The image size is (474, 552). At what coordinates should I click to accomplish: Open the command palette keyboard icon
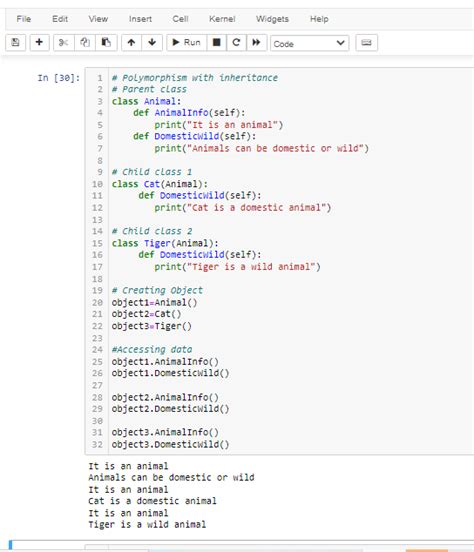(x=366, y=43)
